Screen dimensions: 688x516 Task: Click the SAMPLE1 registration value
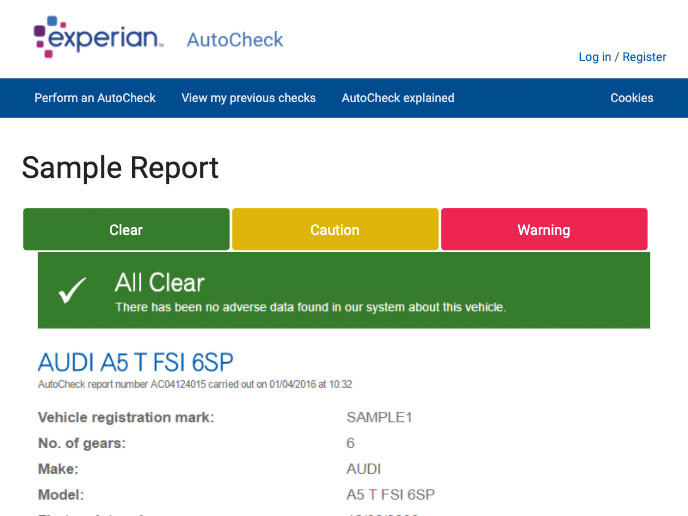point(379,417)
